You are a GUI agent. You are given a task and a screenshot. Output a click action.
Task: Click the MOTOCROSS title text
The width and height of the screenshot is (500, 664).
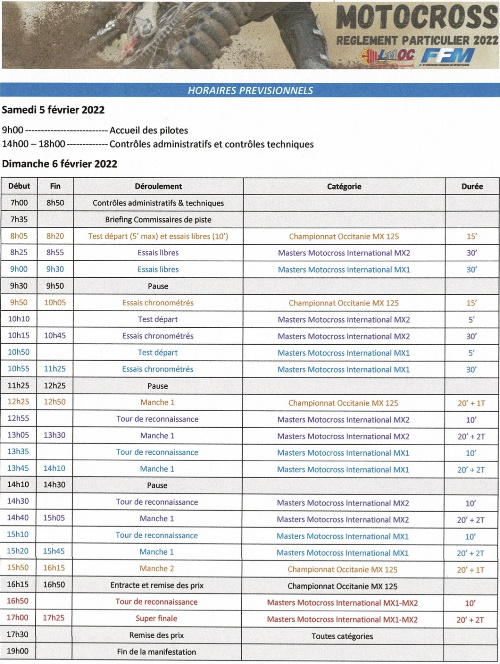coord(417,18)
